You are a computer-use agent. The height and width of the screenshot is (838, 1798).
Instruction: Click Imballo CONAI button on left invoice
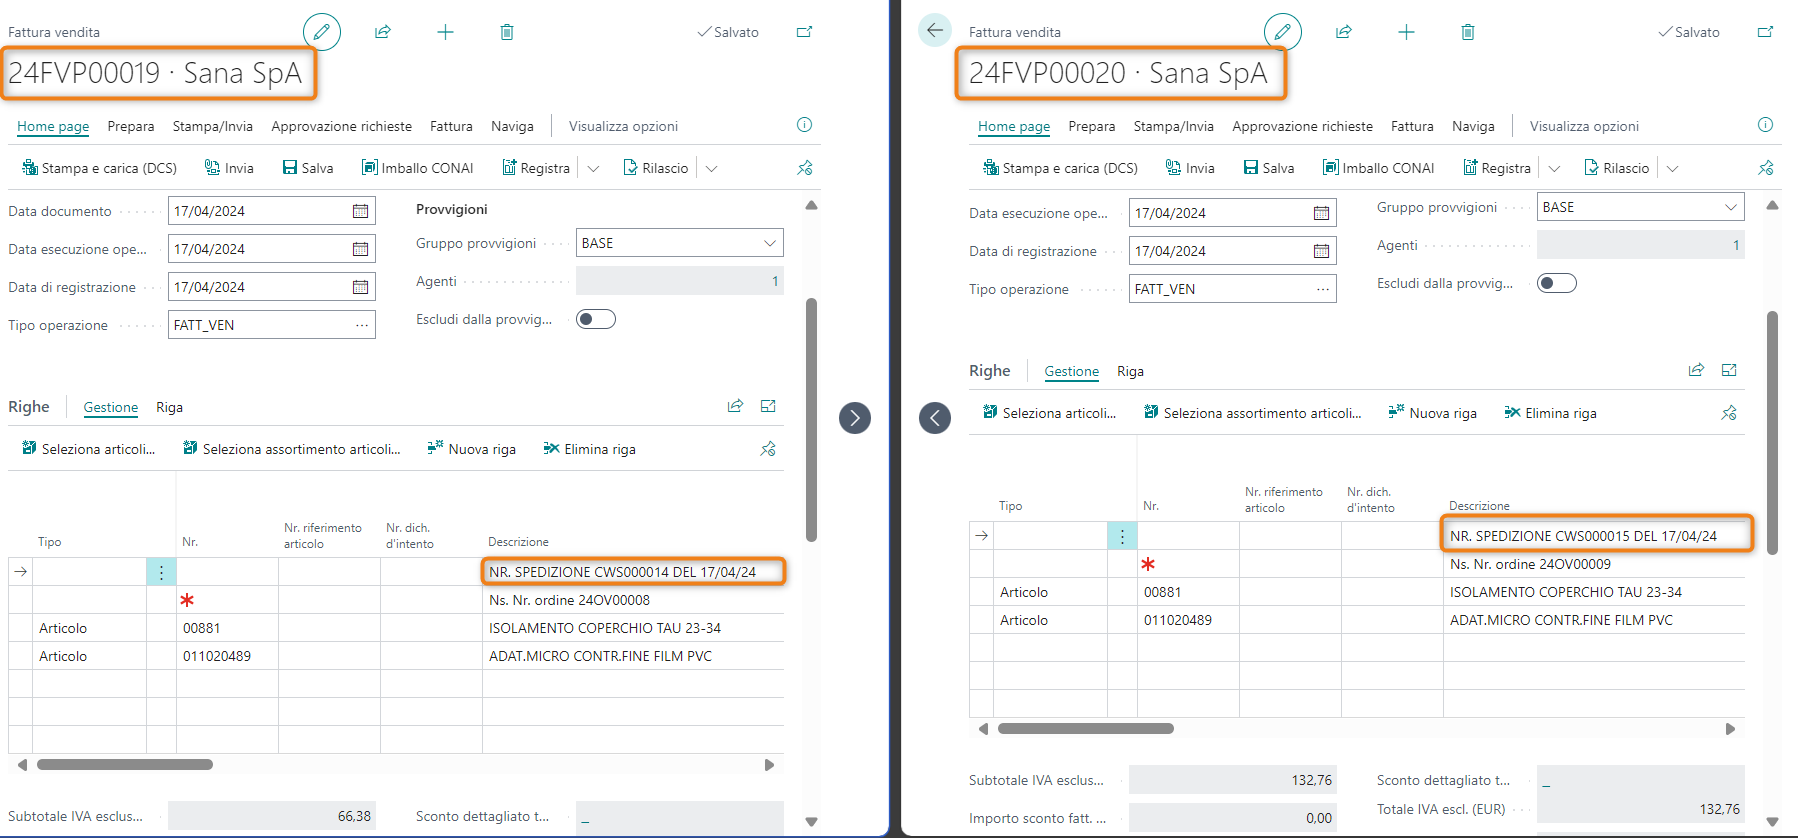[418, 168]
